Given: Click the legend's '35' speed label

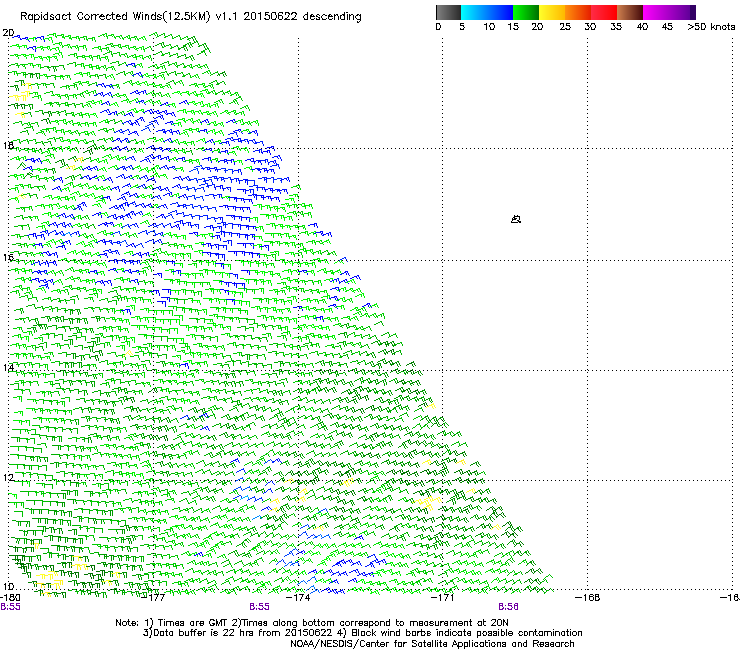Looking at the screenshot, I should (x=616, y=27).
